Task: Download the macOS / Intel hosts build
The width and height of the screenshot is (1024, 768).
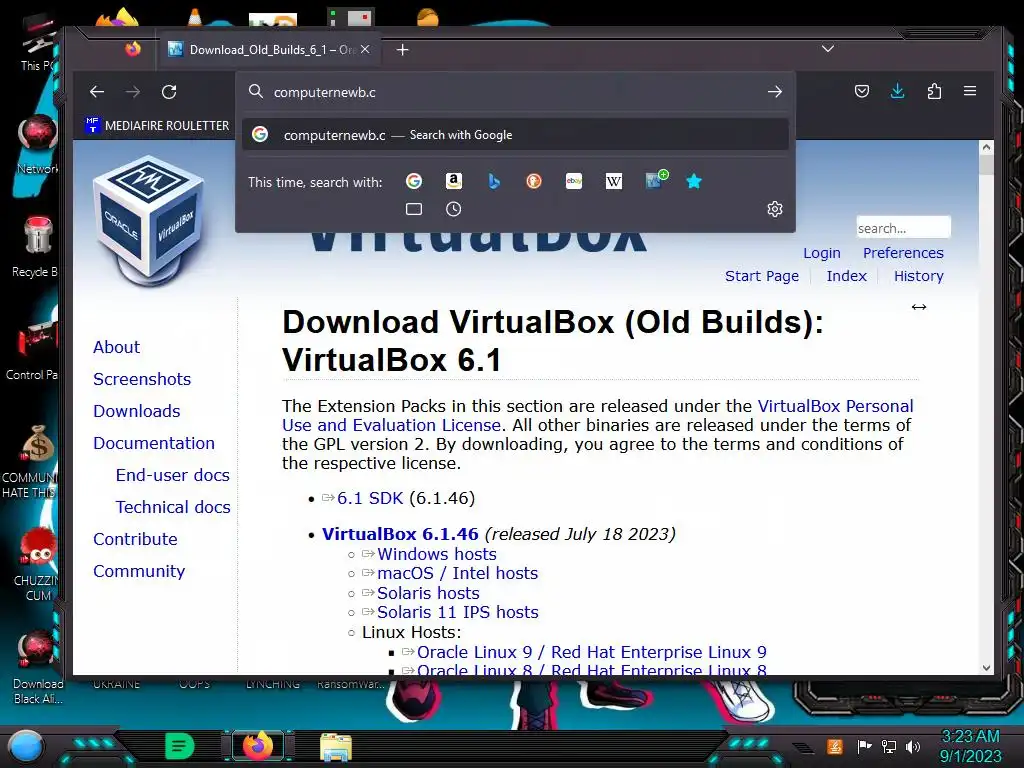Action: pos(457,573)
